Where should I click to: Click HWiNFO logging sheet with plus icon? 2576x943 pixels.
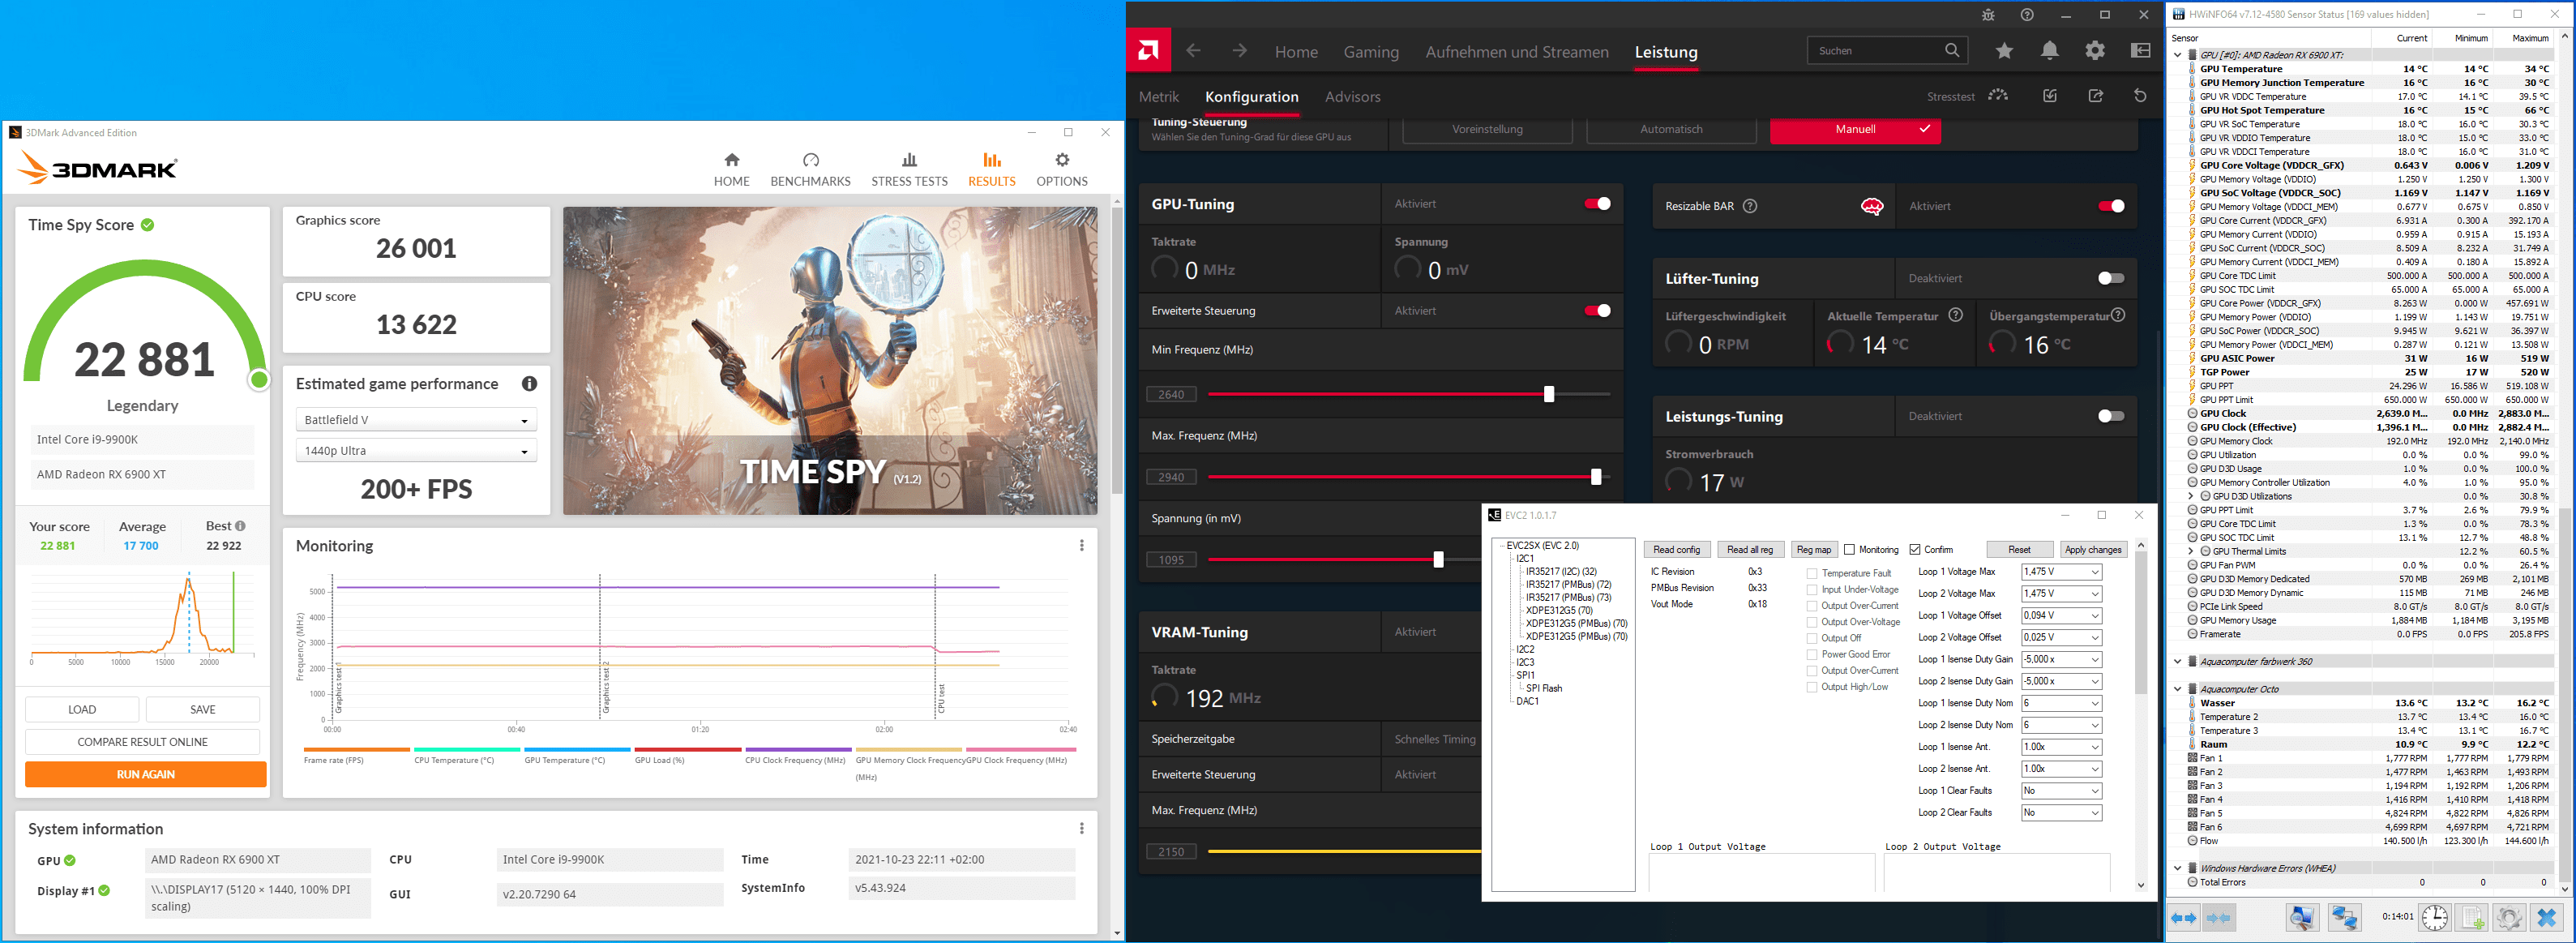[2472, 918]
